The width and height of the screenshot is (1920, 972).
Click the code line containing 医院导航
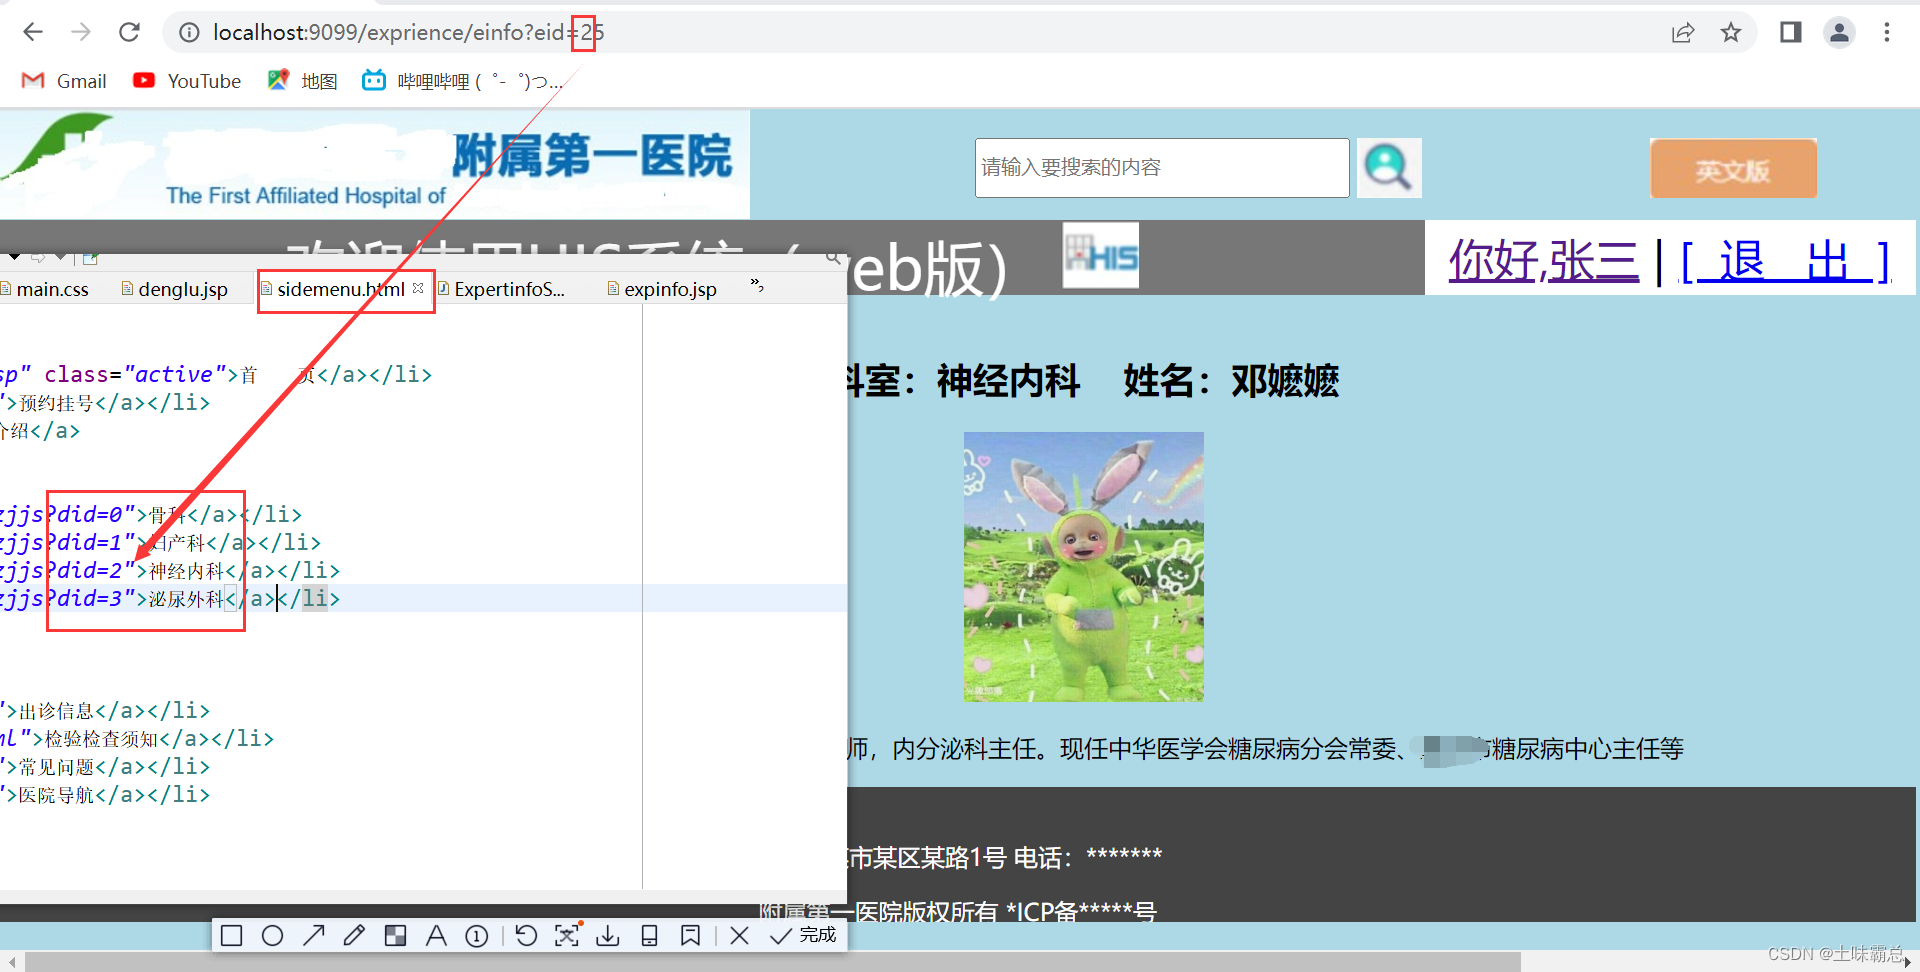(x=105, y=794)
